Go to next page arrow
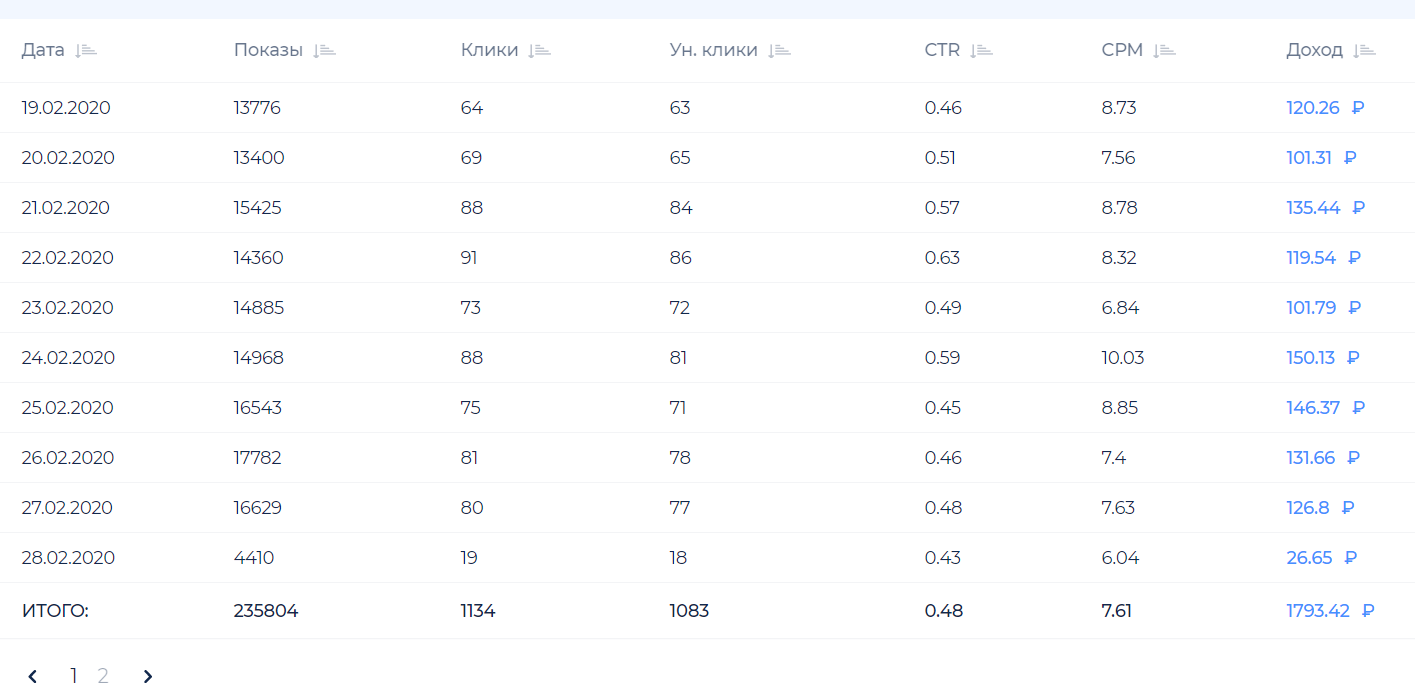 coord(148,677)
